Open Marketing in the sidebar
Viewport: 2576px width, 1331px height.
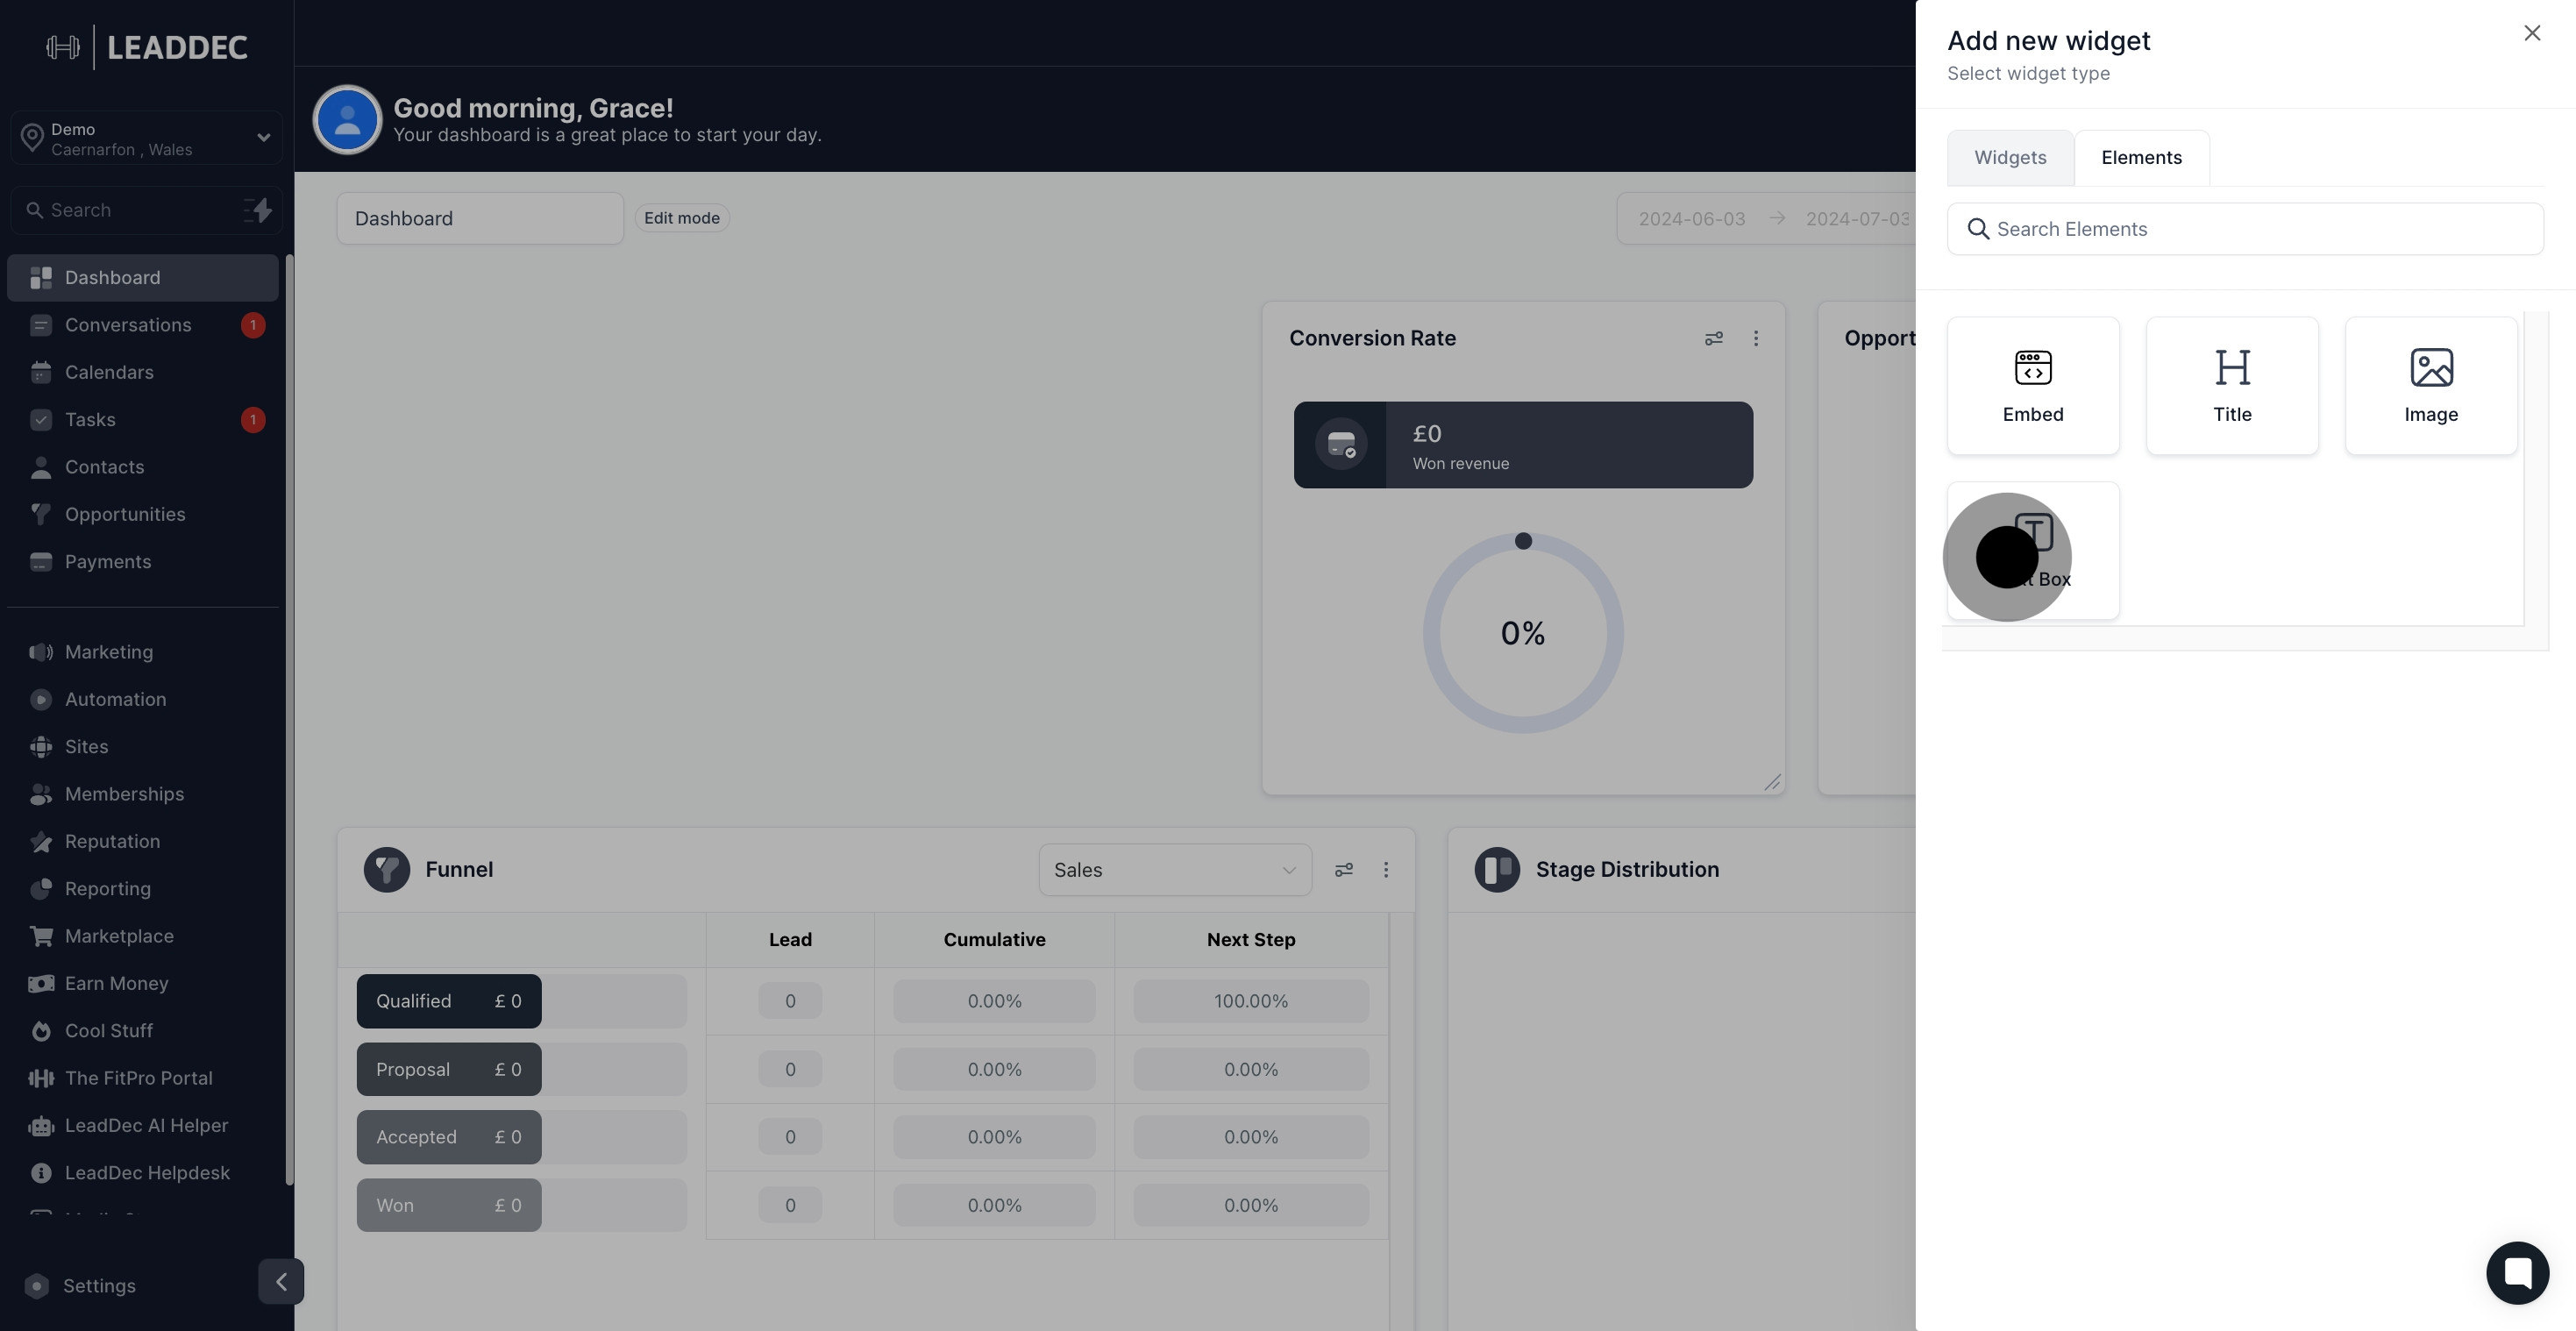pyautogui.click(x=142, y=652)
